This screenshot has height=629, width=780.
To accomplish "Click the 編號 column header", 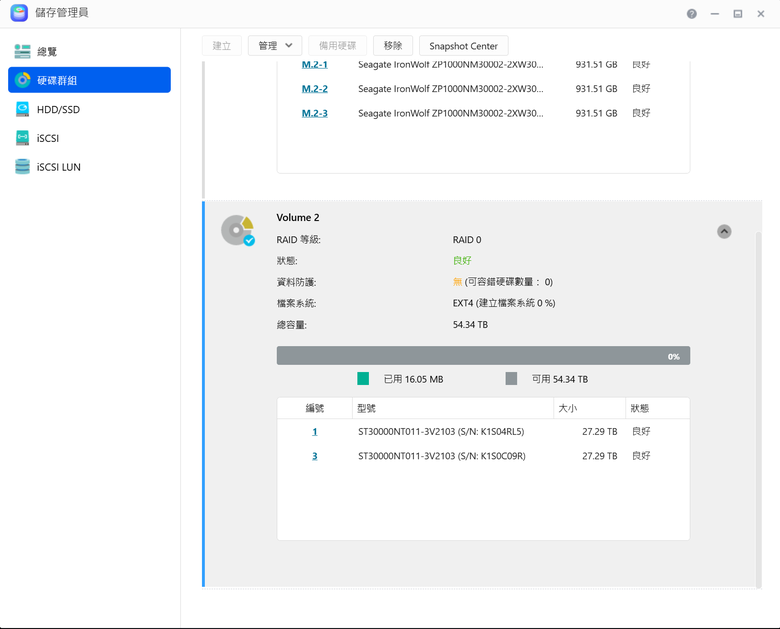I will coord(314,408).
